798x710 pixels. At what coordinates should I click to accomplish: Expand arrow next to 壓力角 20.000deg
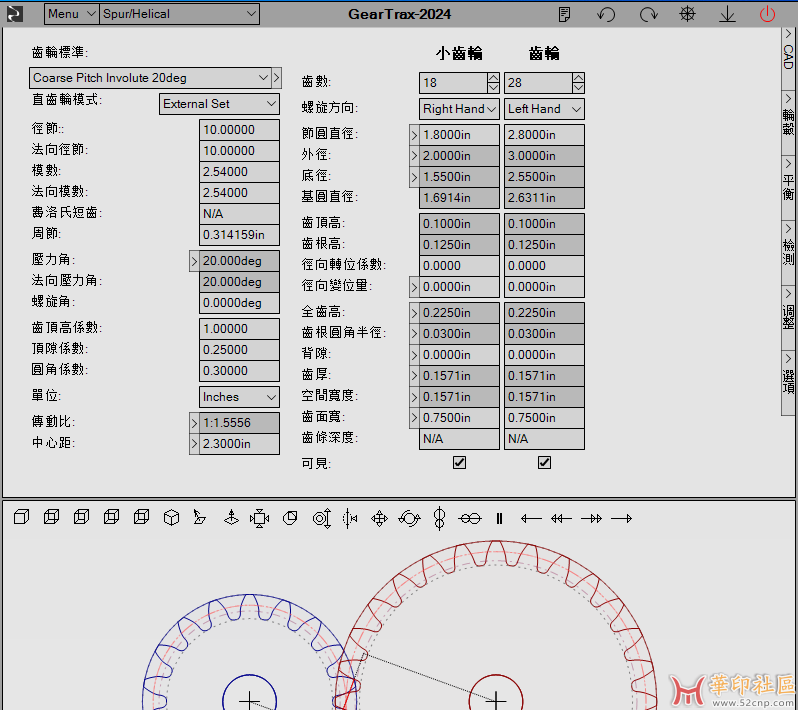pyautogui.click(x=194, y=261)
